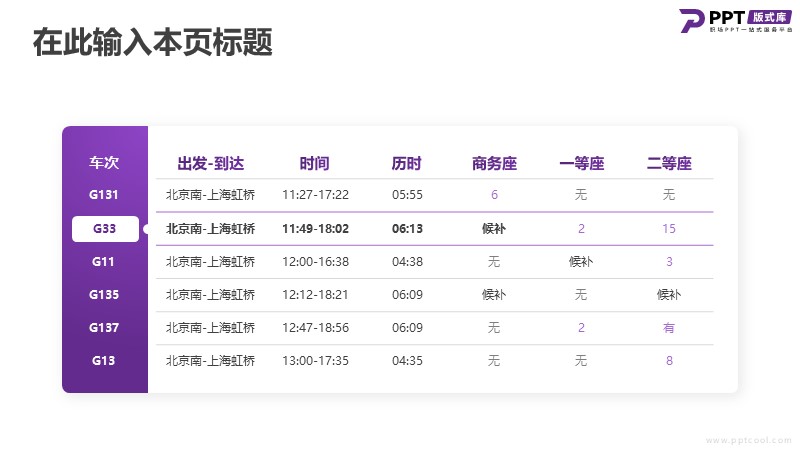Click the 12:47-18:56 time cell
Image resolution: width=800 pixels, height=450 pixels.
(x=315, y=328)
